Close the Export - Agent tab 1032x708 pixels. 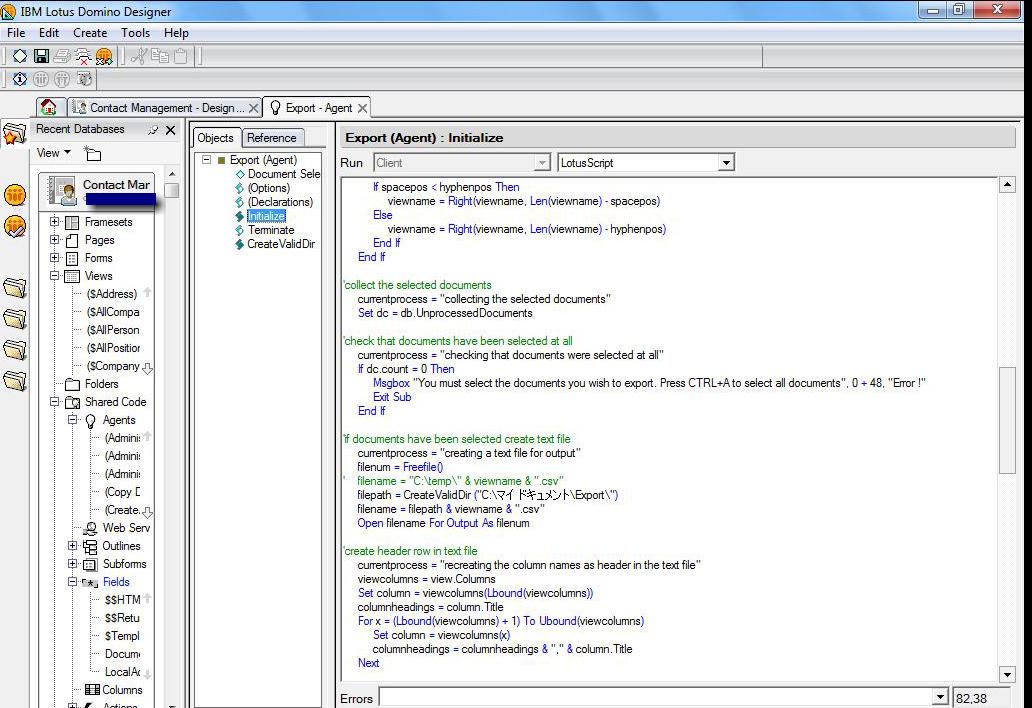pyautogui.click(x=362, y=108)
